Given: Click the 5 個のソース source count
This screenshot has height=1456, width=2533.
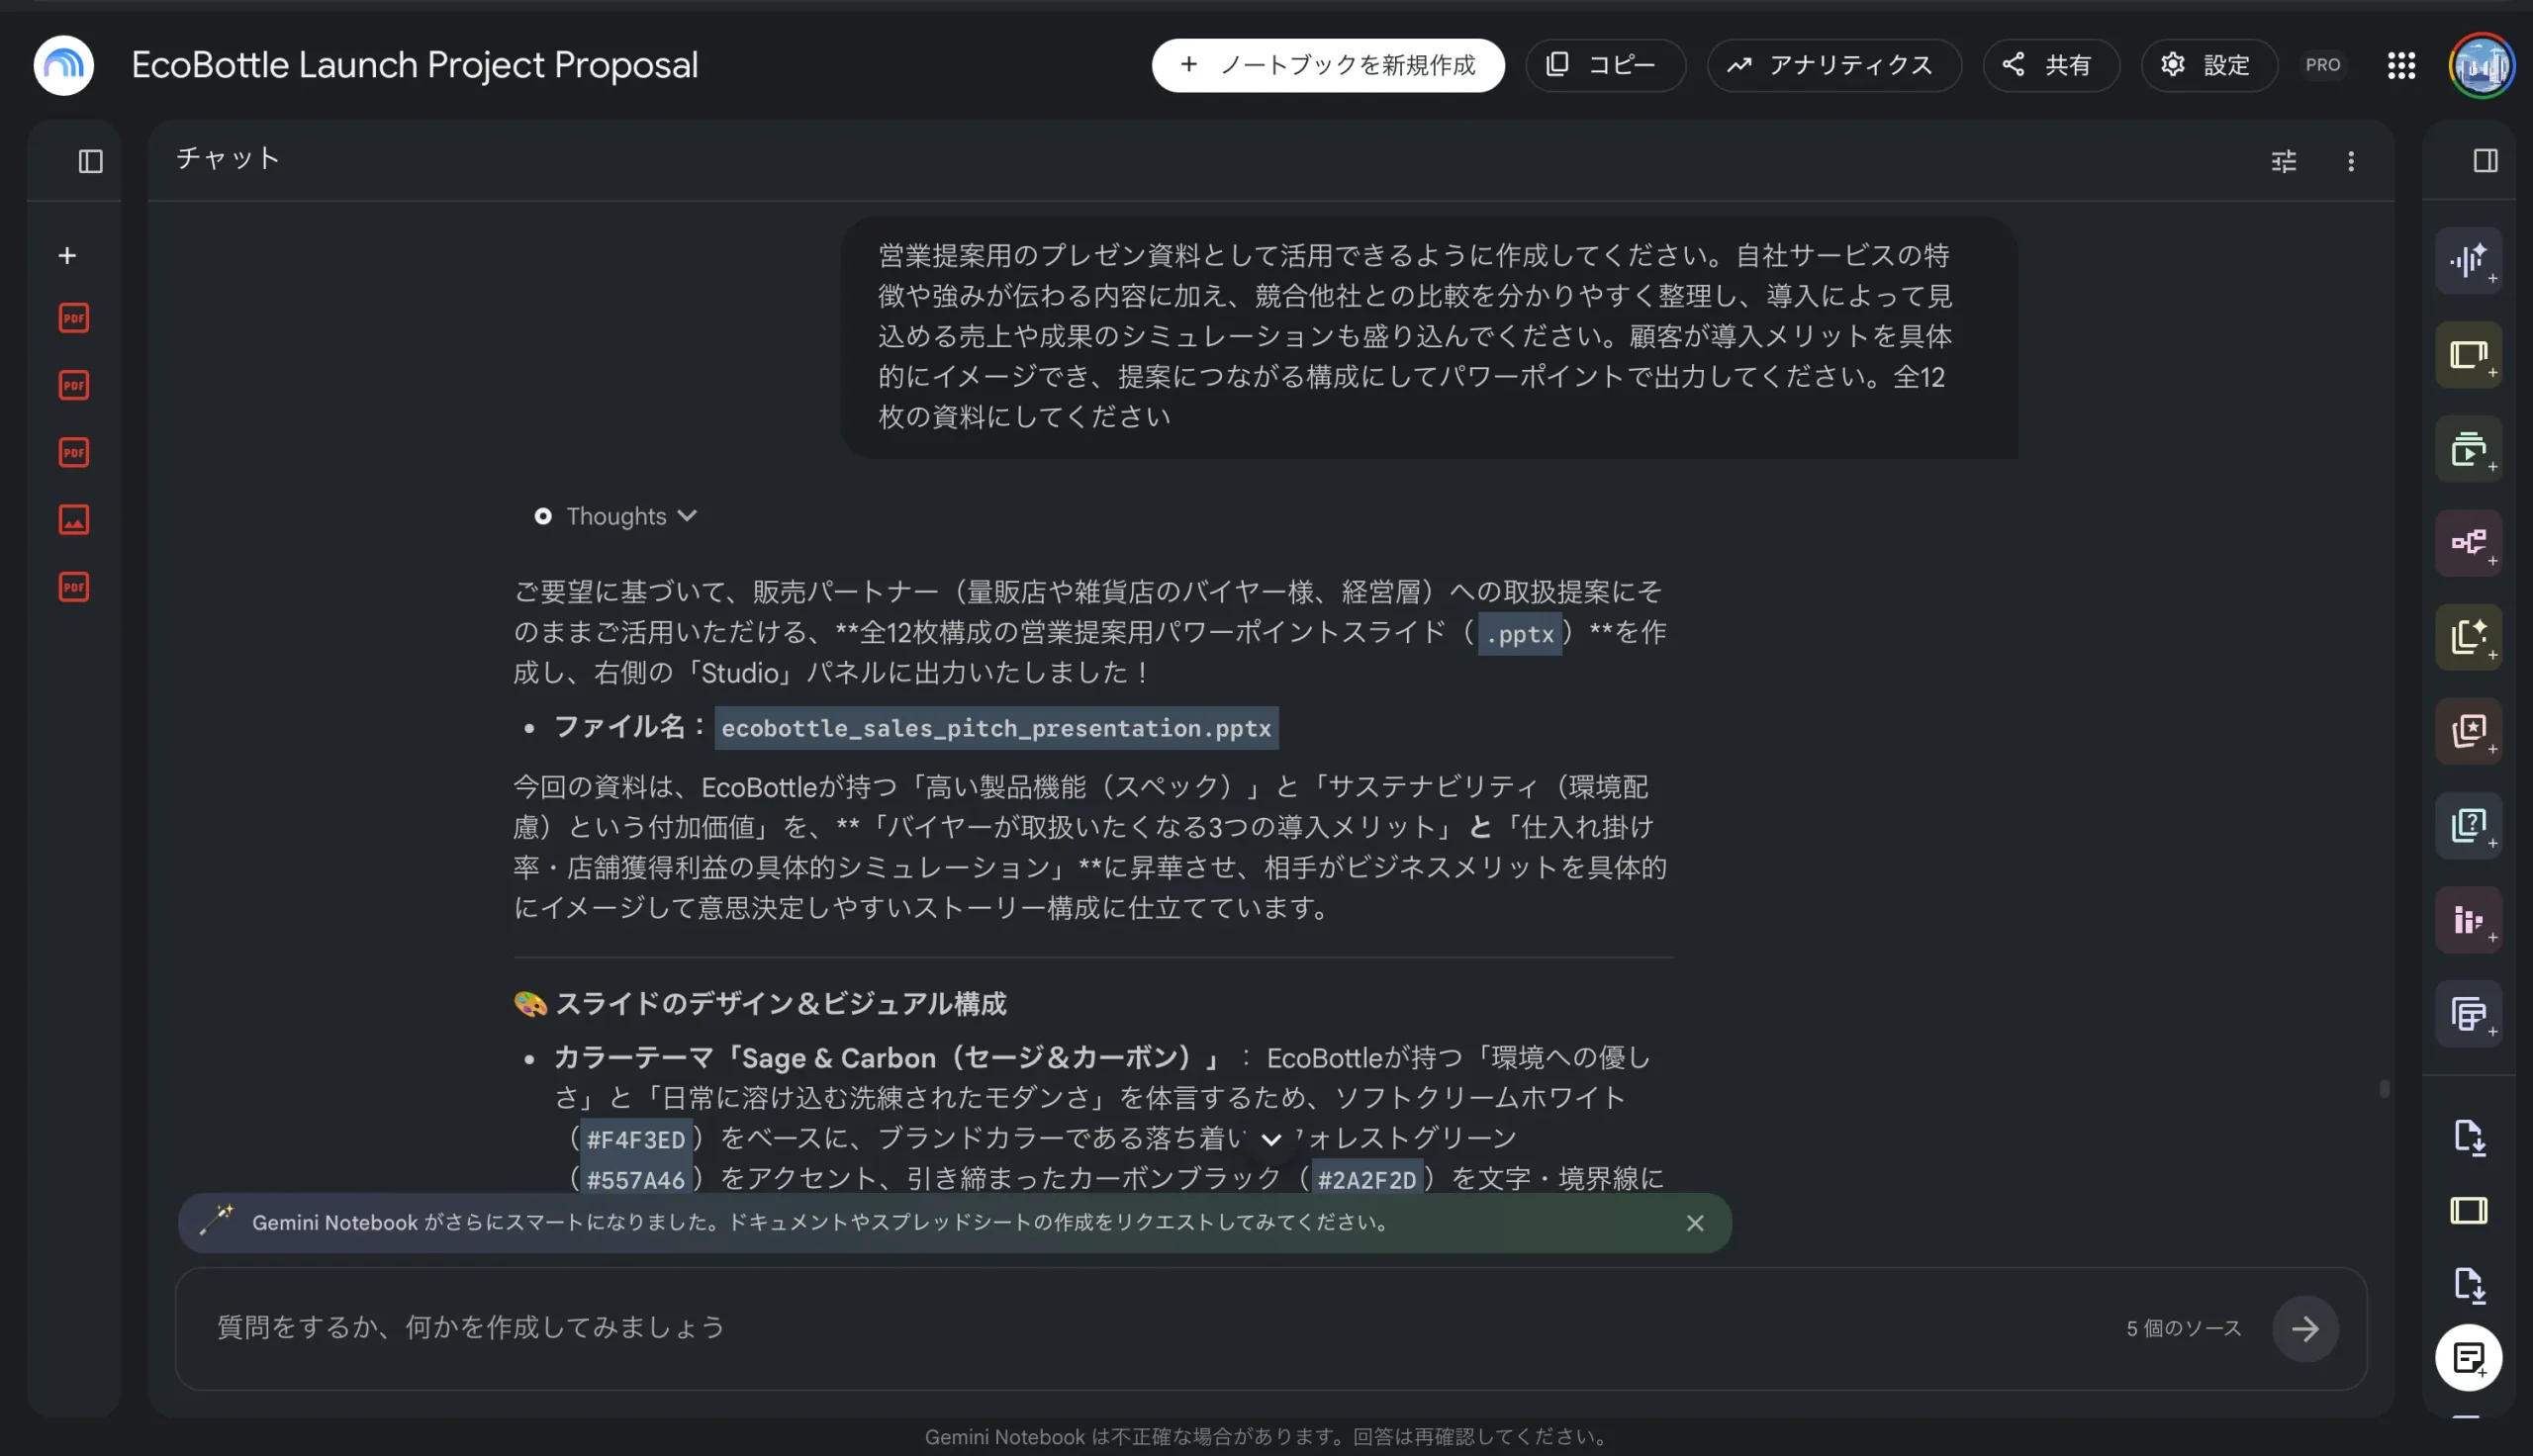Looking at the screenshot, I should pos(2183,1329).
